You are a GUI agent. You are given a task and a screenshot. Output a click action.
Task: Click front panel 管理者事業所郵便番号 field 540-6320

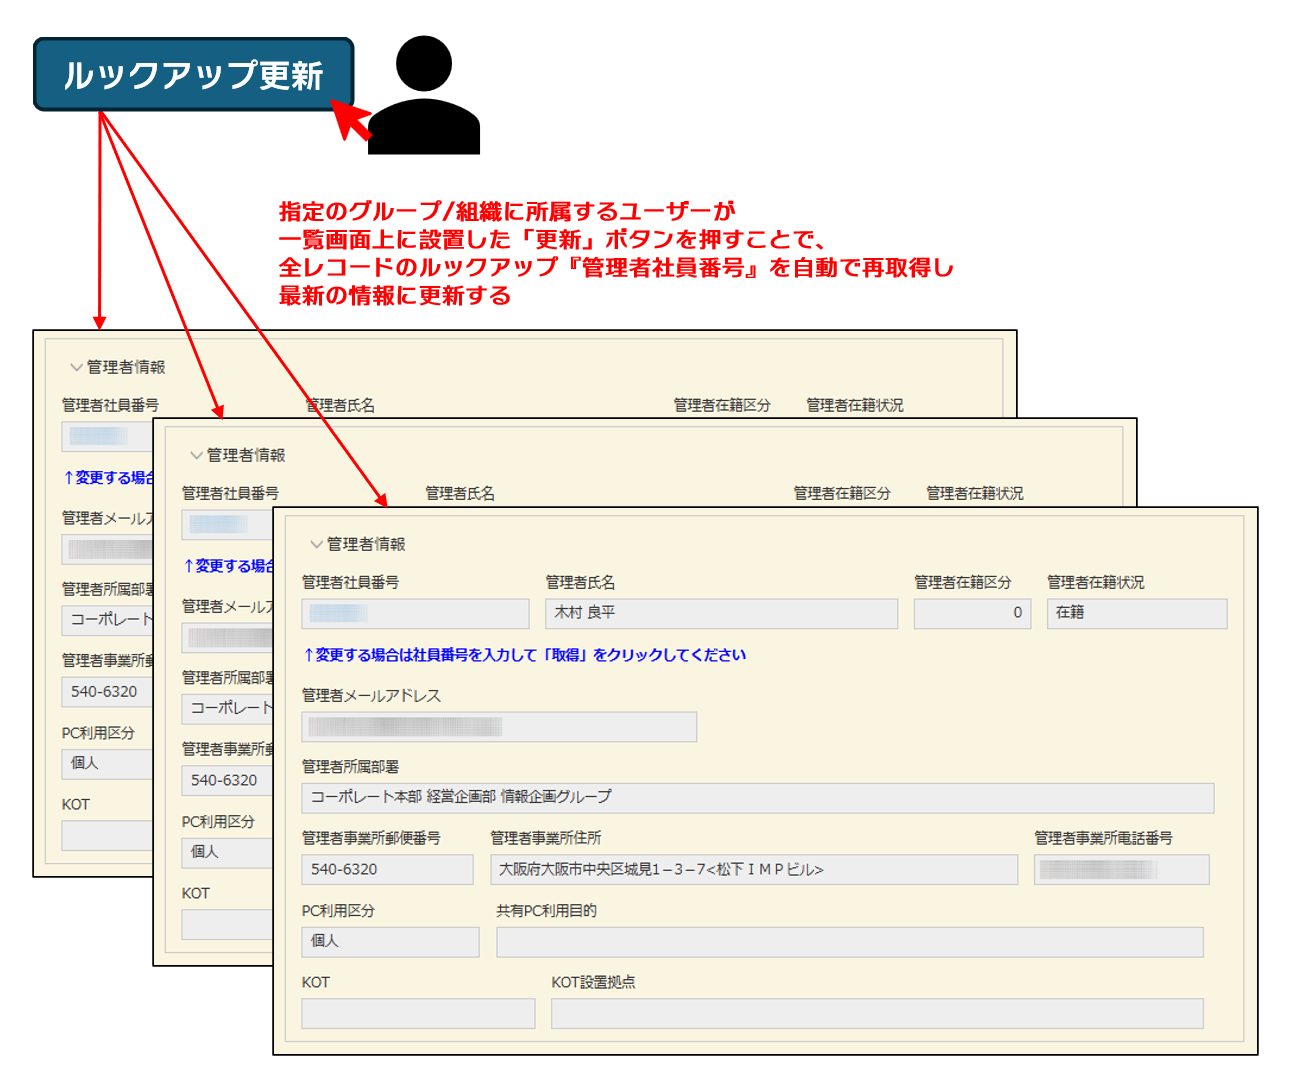click(387, 870)
